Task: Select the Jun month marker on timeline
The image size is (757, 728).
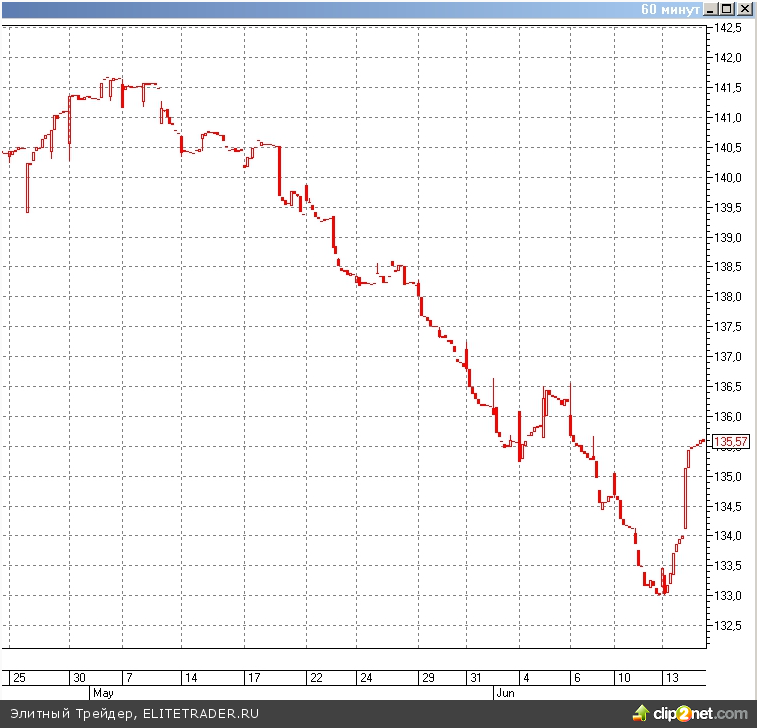Action: click(505, 692)
